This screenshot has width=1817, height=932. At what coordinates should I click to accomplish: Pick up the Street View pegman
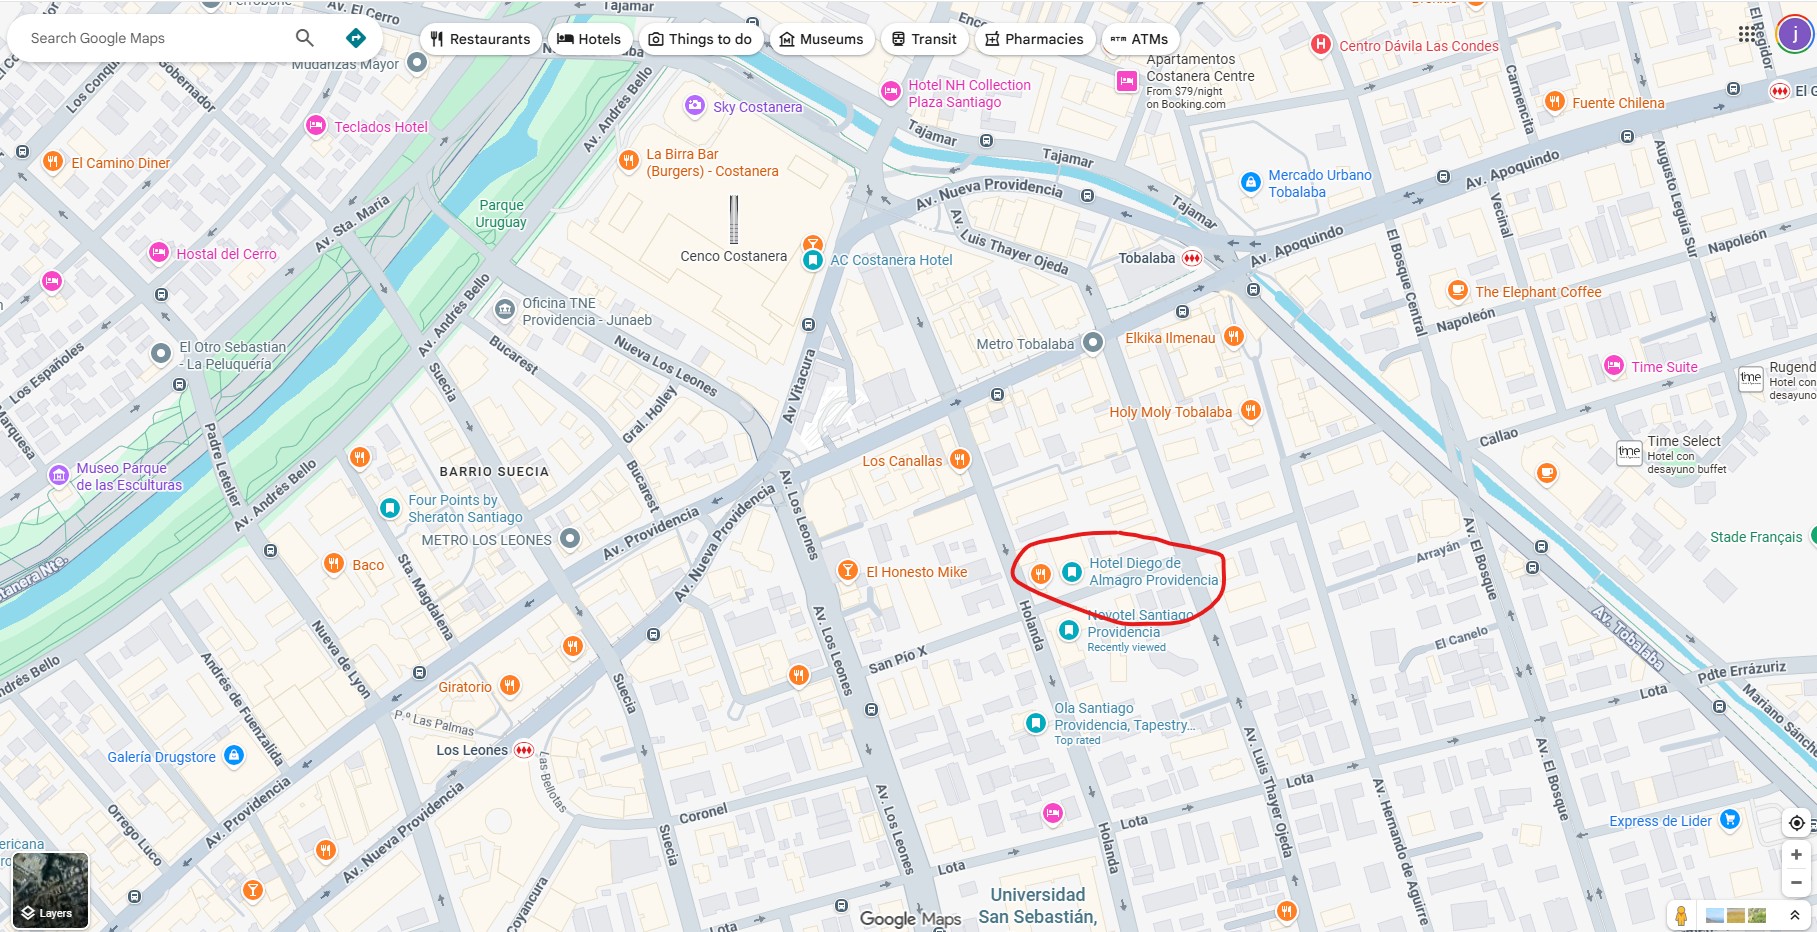[x=1681, y=915]
